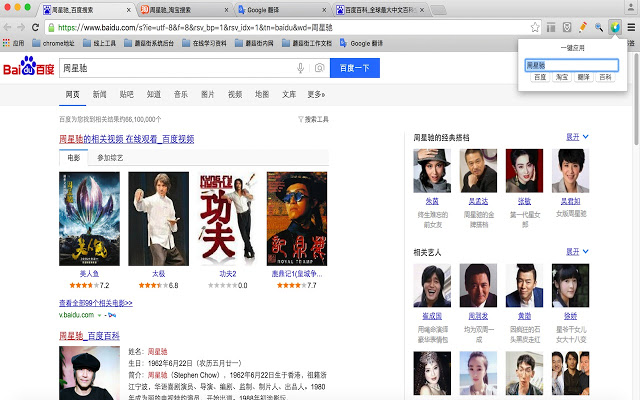Open the 美人鱼 movie poster
The width and height of the screenshot is (640, 400).
(89, 219)
